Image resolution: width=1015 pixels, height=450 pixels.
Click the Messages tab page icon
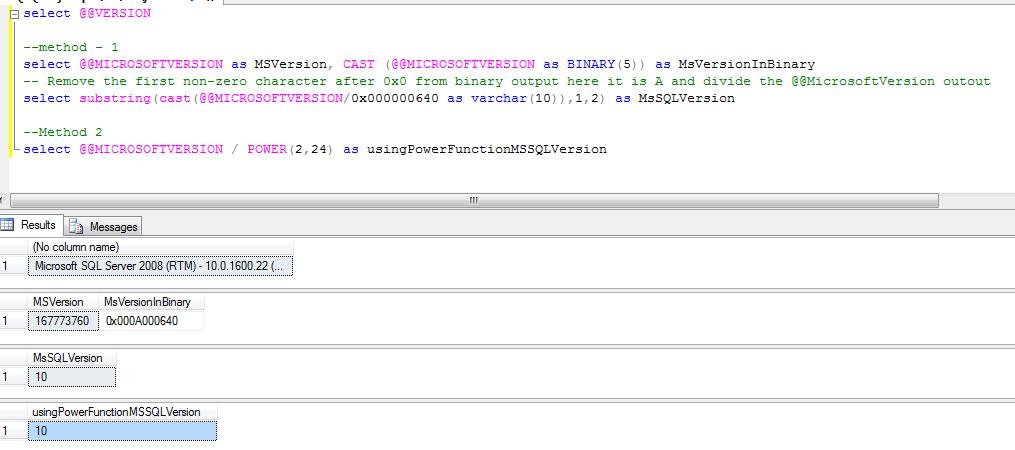coord(77,227)
